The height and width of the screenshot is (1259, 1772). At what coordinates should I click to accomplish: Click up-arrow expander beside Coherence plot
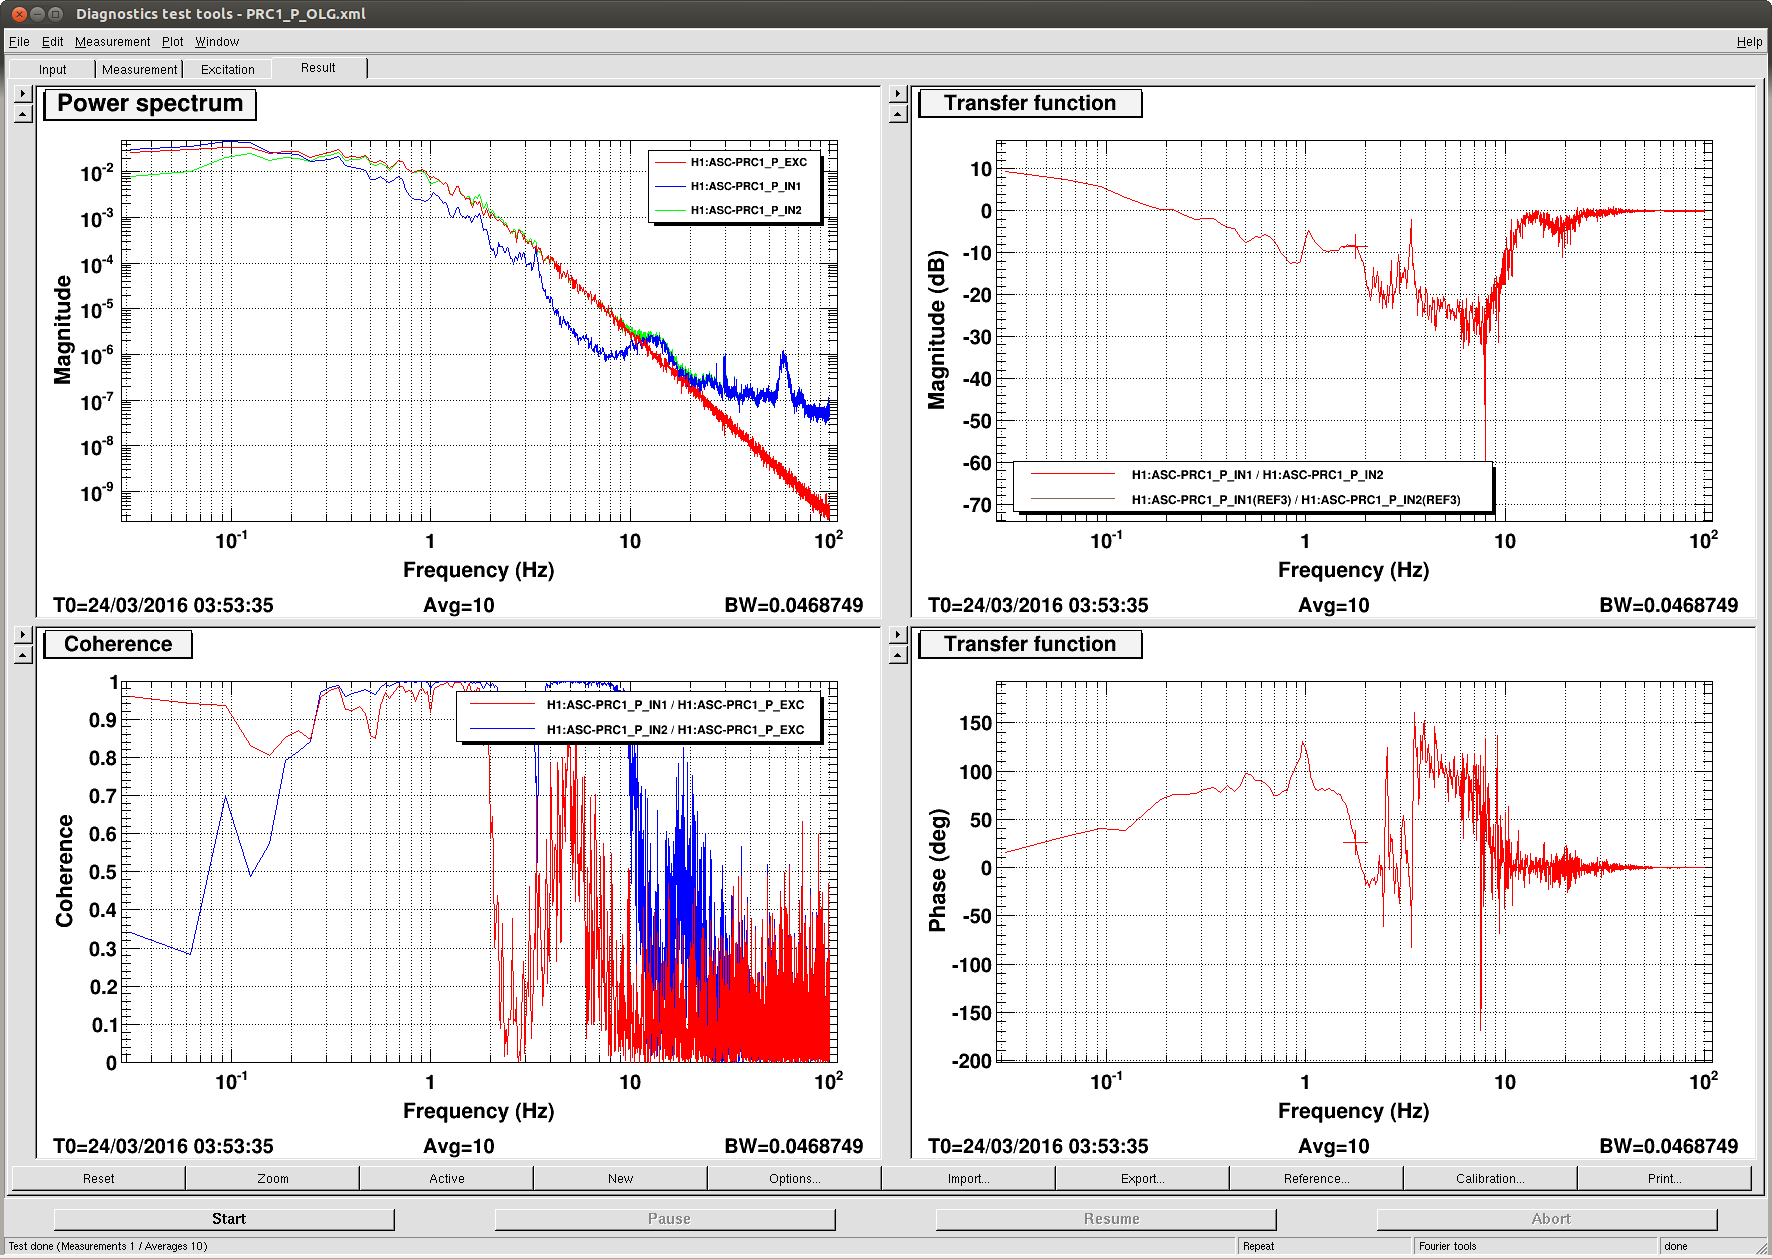click(23, 655)
